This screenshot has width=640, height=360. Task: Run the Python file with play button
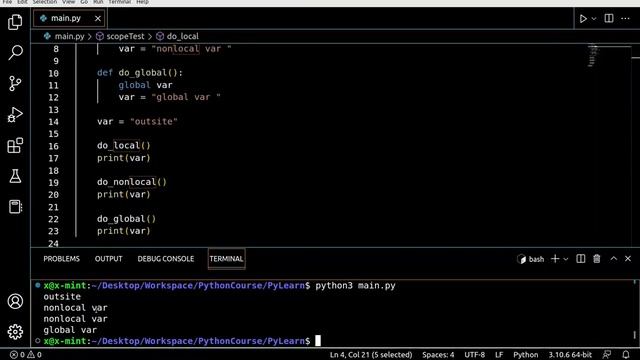point(583,18)
